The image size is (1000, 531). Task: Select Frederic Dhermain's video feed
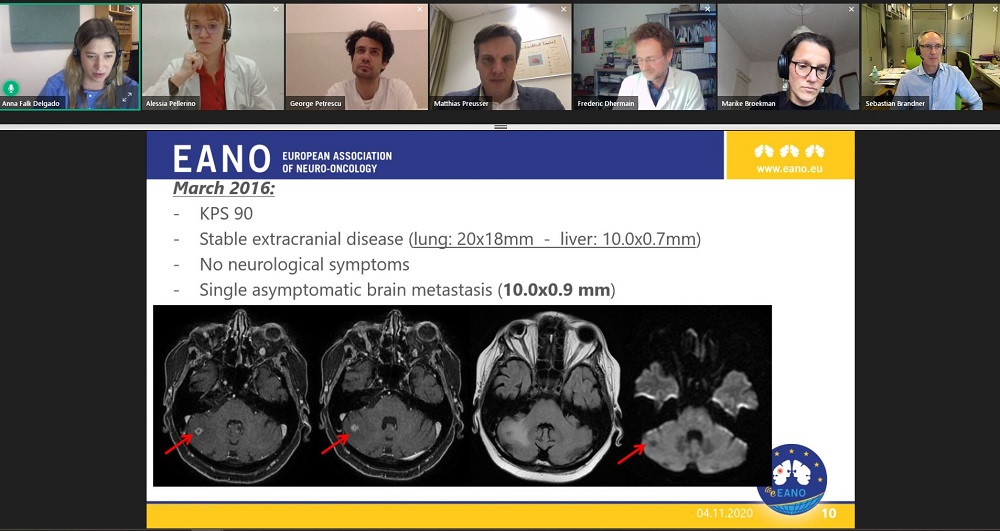click(x=645, y=57)
